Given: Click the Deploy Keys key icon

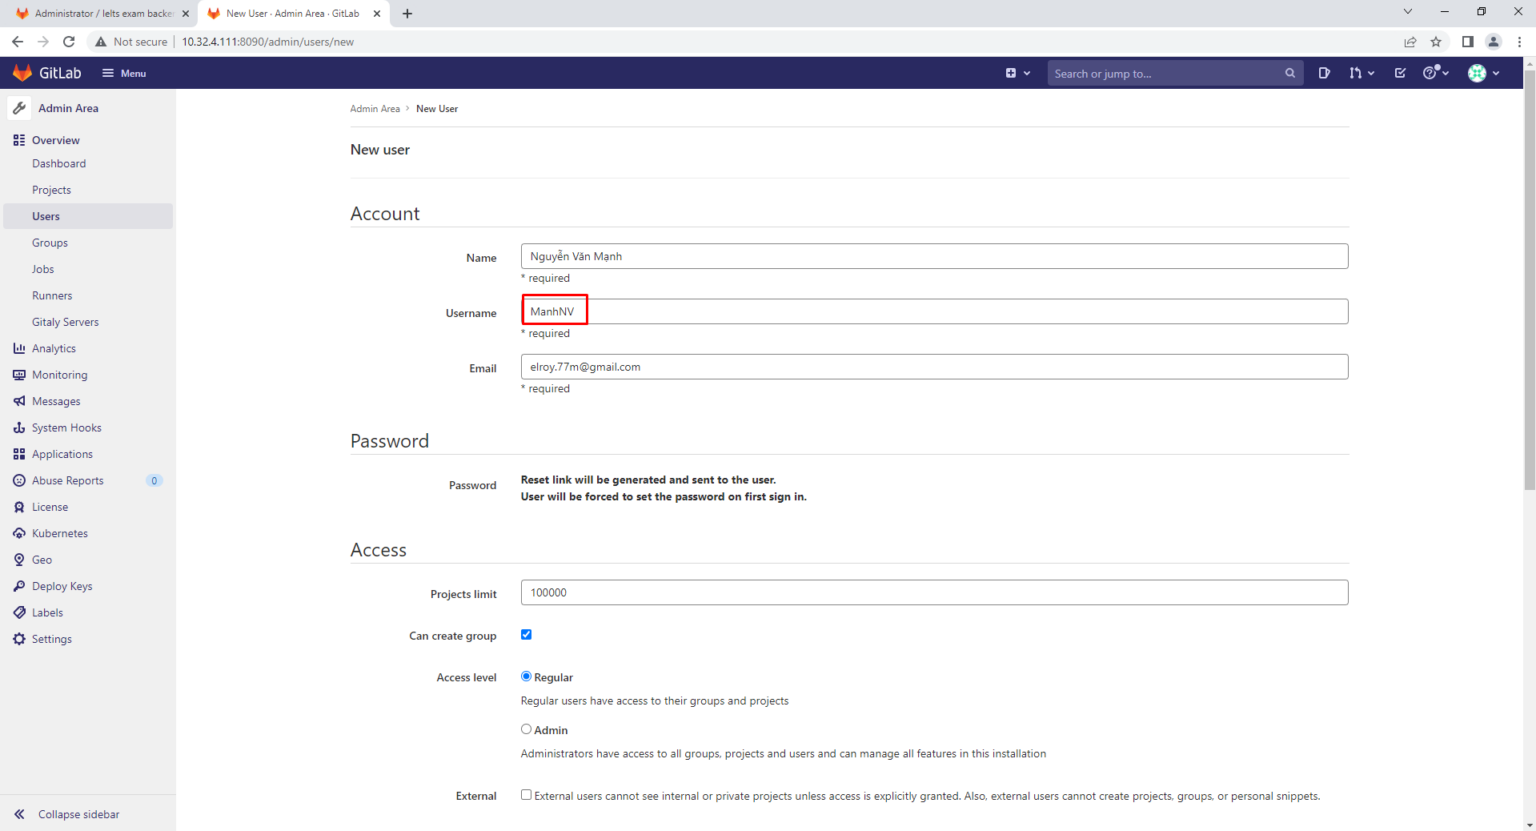Looking at the screenshot, I should coord(19,586).
